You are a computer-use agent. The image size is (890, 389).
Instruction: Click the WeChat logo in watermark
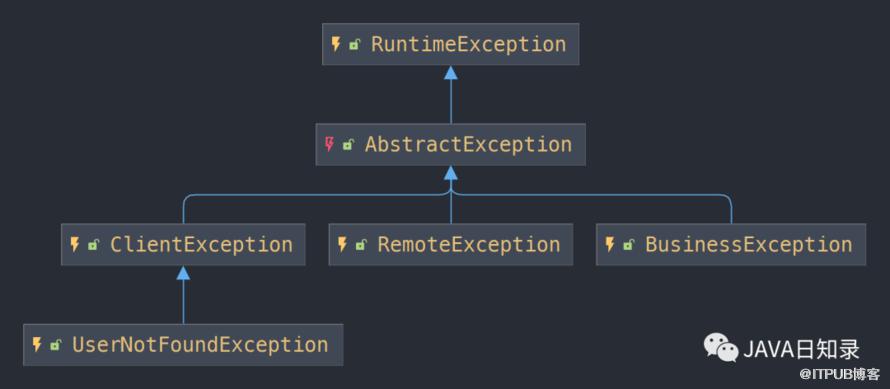[720, 346]
